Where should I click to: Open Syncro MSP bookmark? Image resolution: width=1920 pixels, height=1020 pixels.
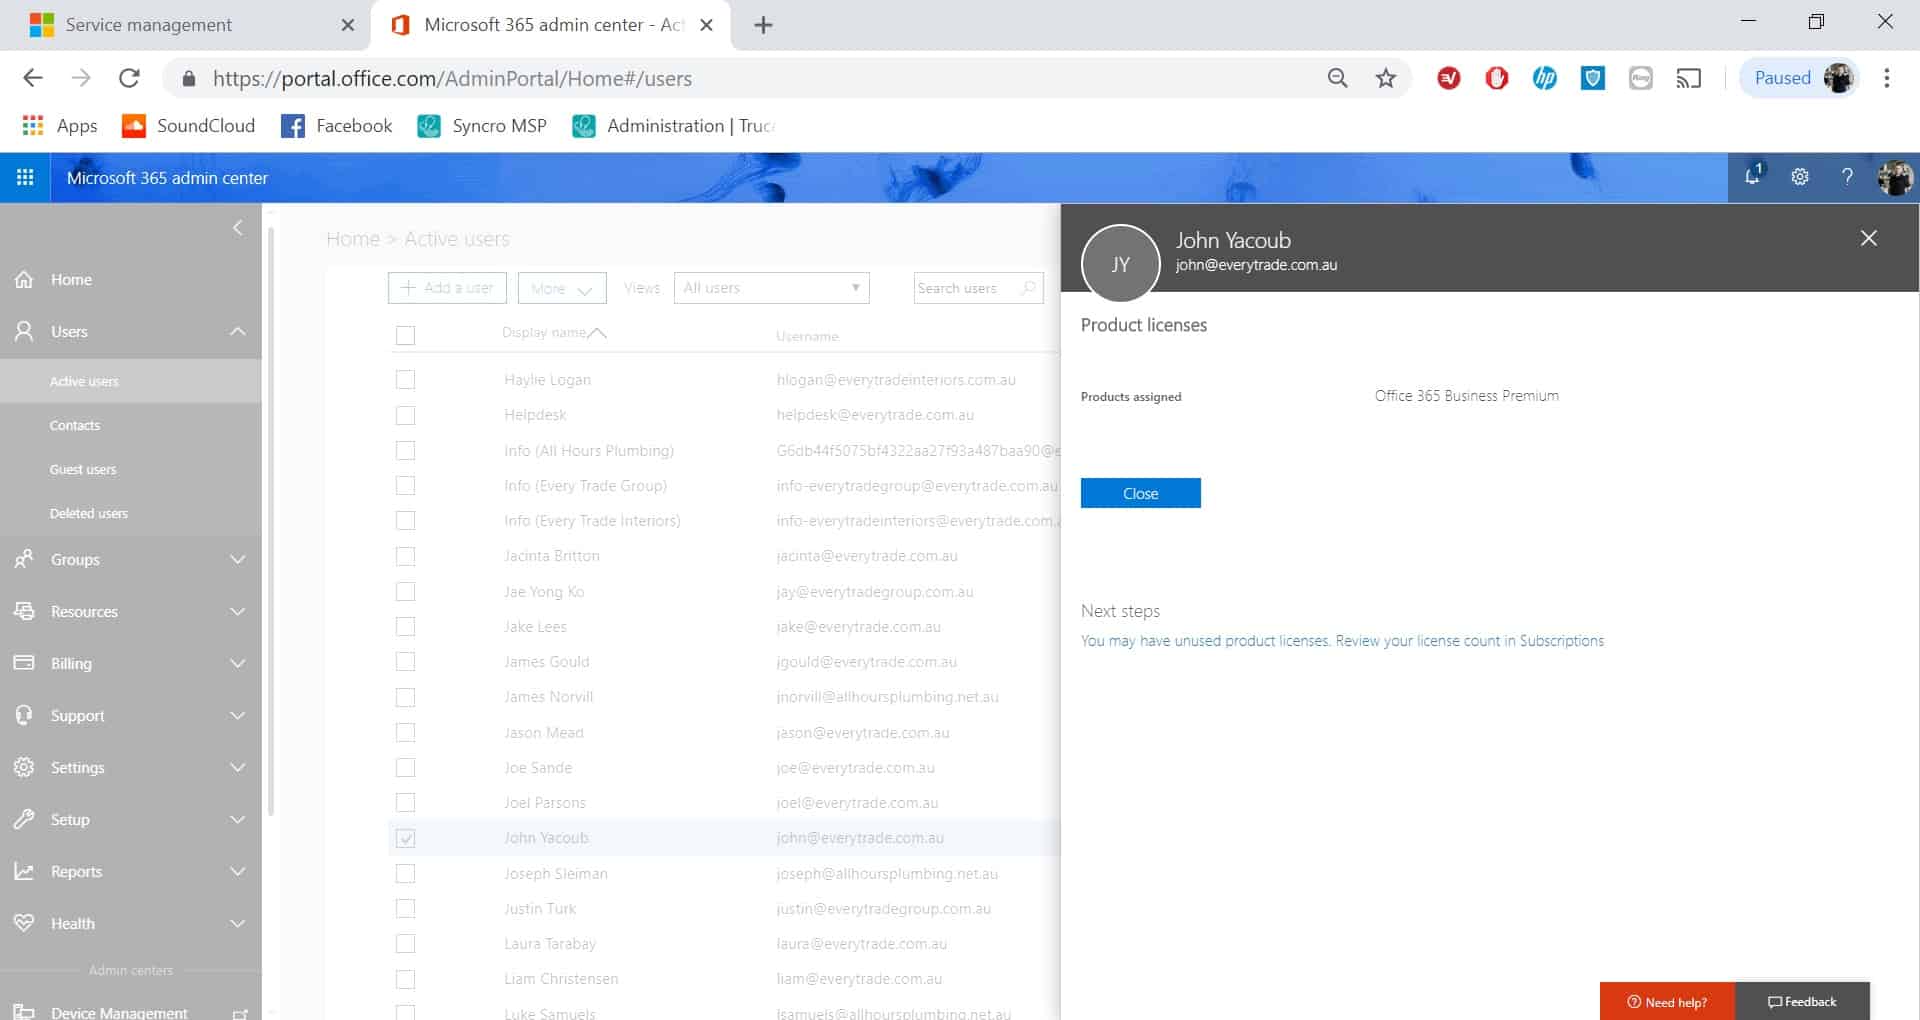(482, 126)
